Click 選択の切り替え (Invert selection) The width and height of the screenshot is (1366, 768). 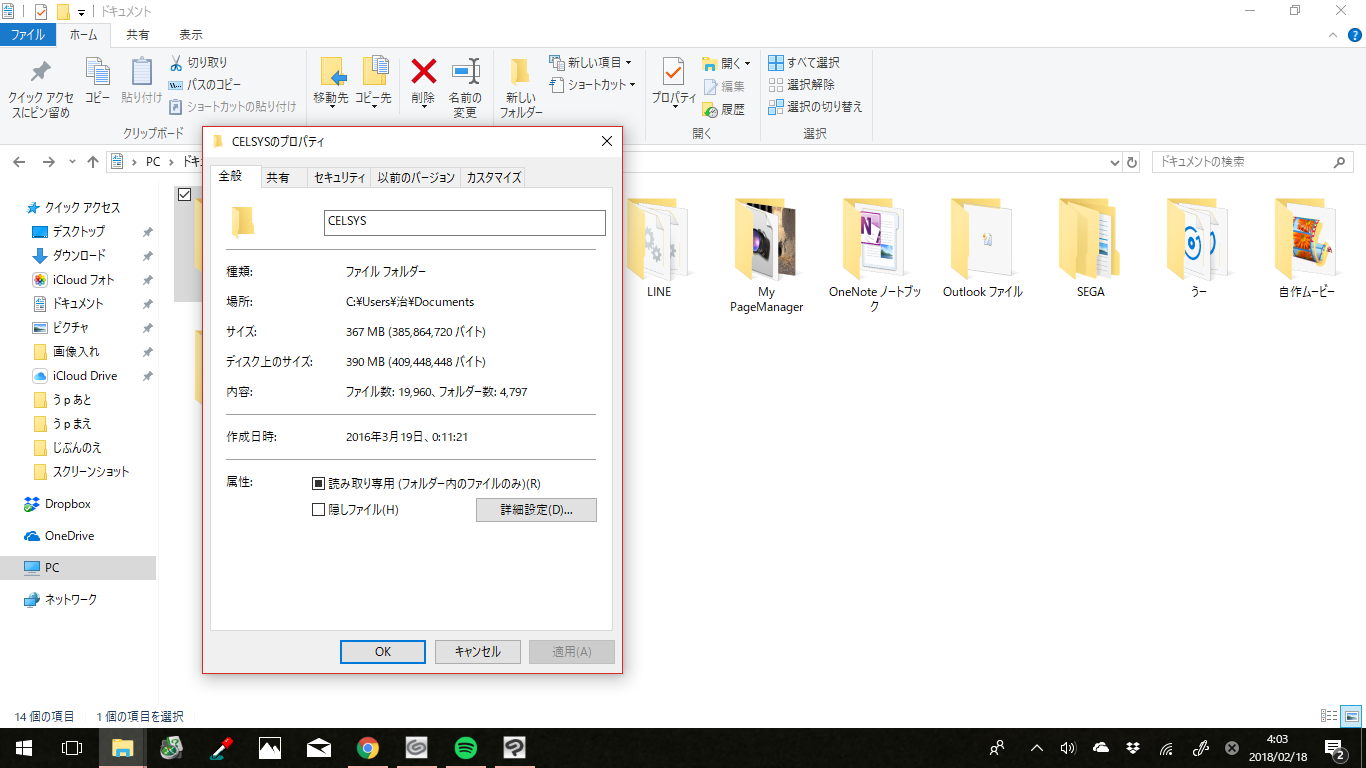pos(815,107)
